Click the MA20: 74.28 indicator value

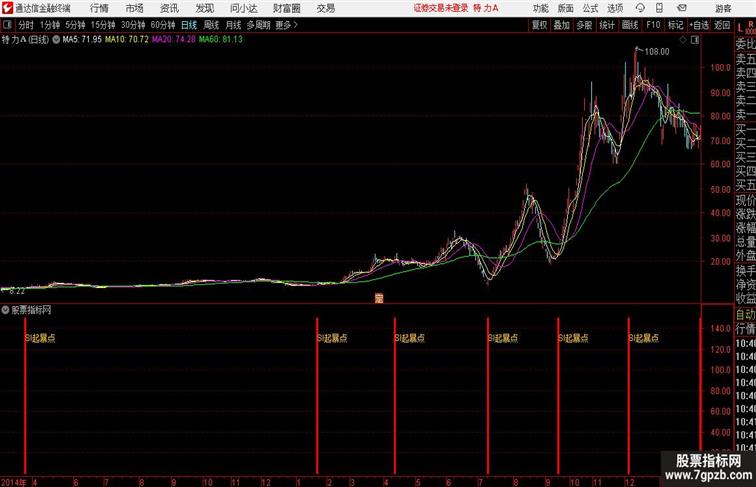[174, 40]
